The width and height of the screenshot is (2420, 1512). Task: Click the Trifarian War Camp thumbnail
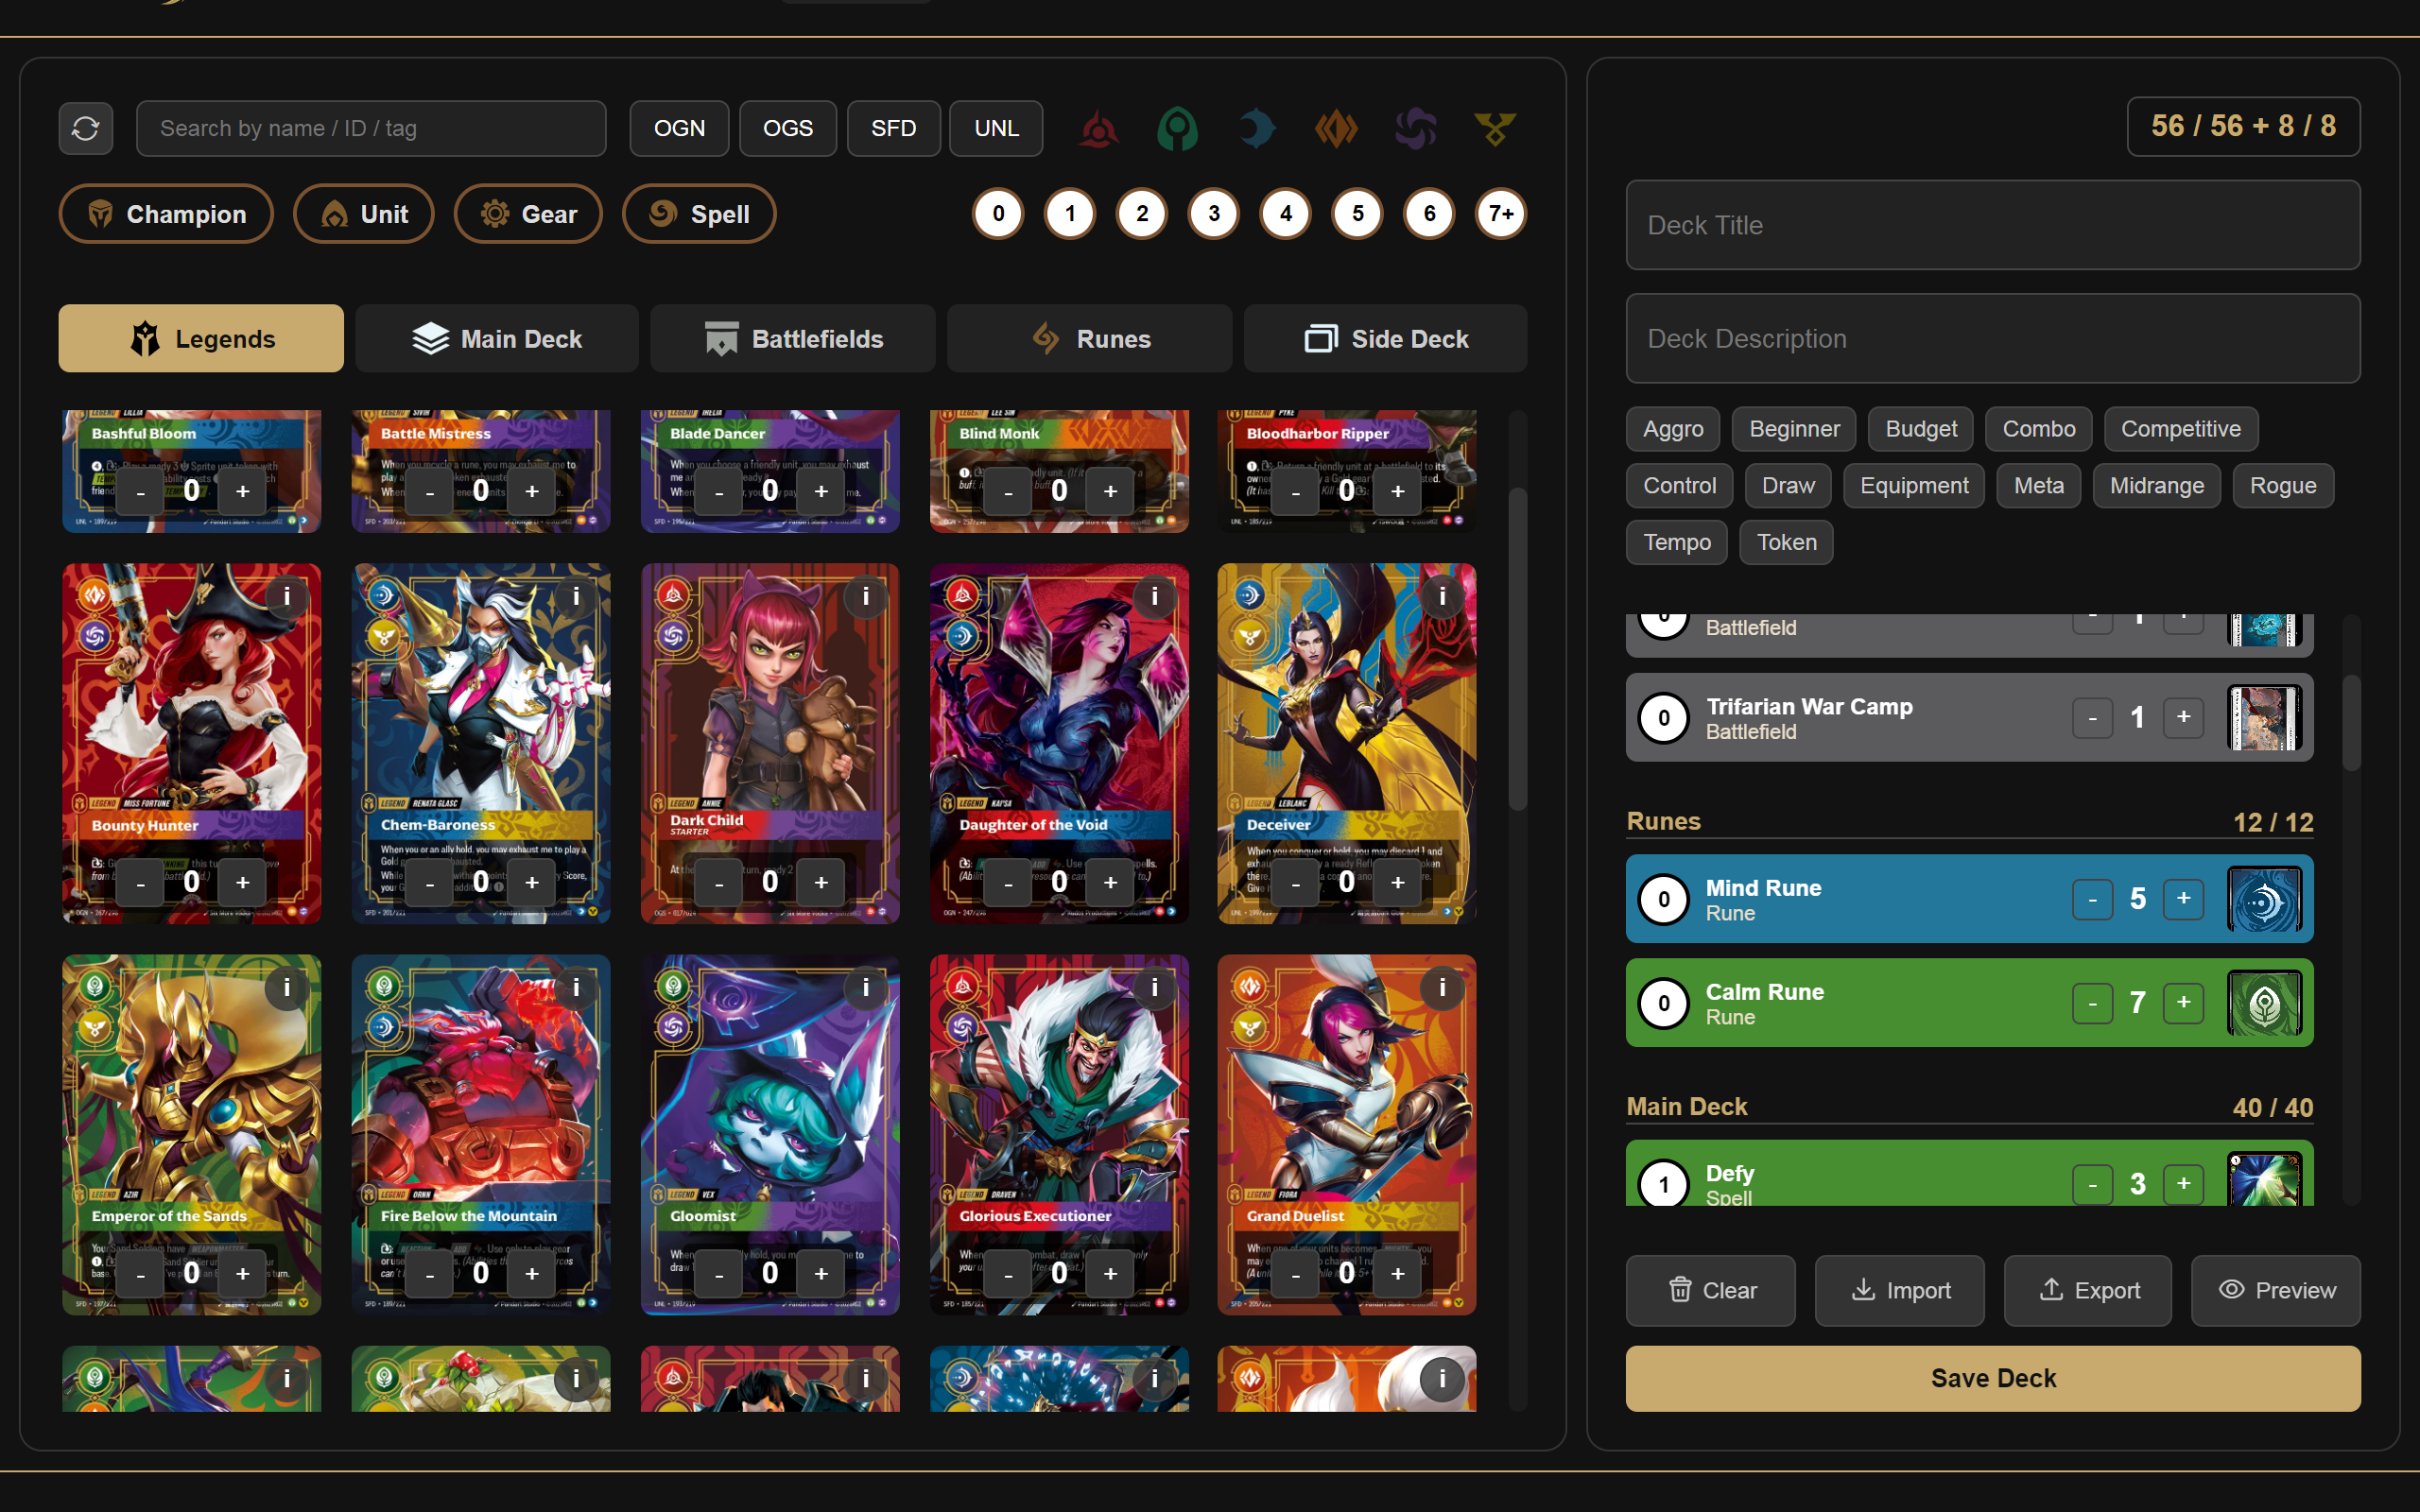(x=2265, y=718)
